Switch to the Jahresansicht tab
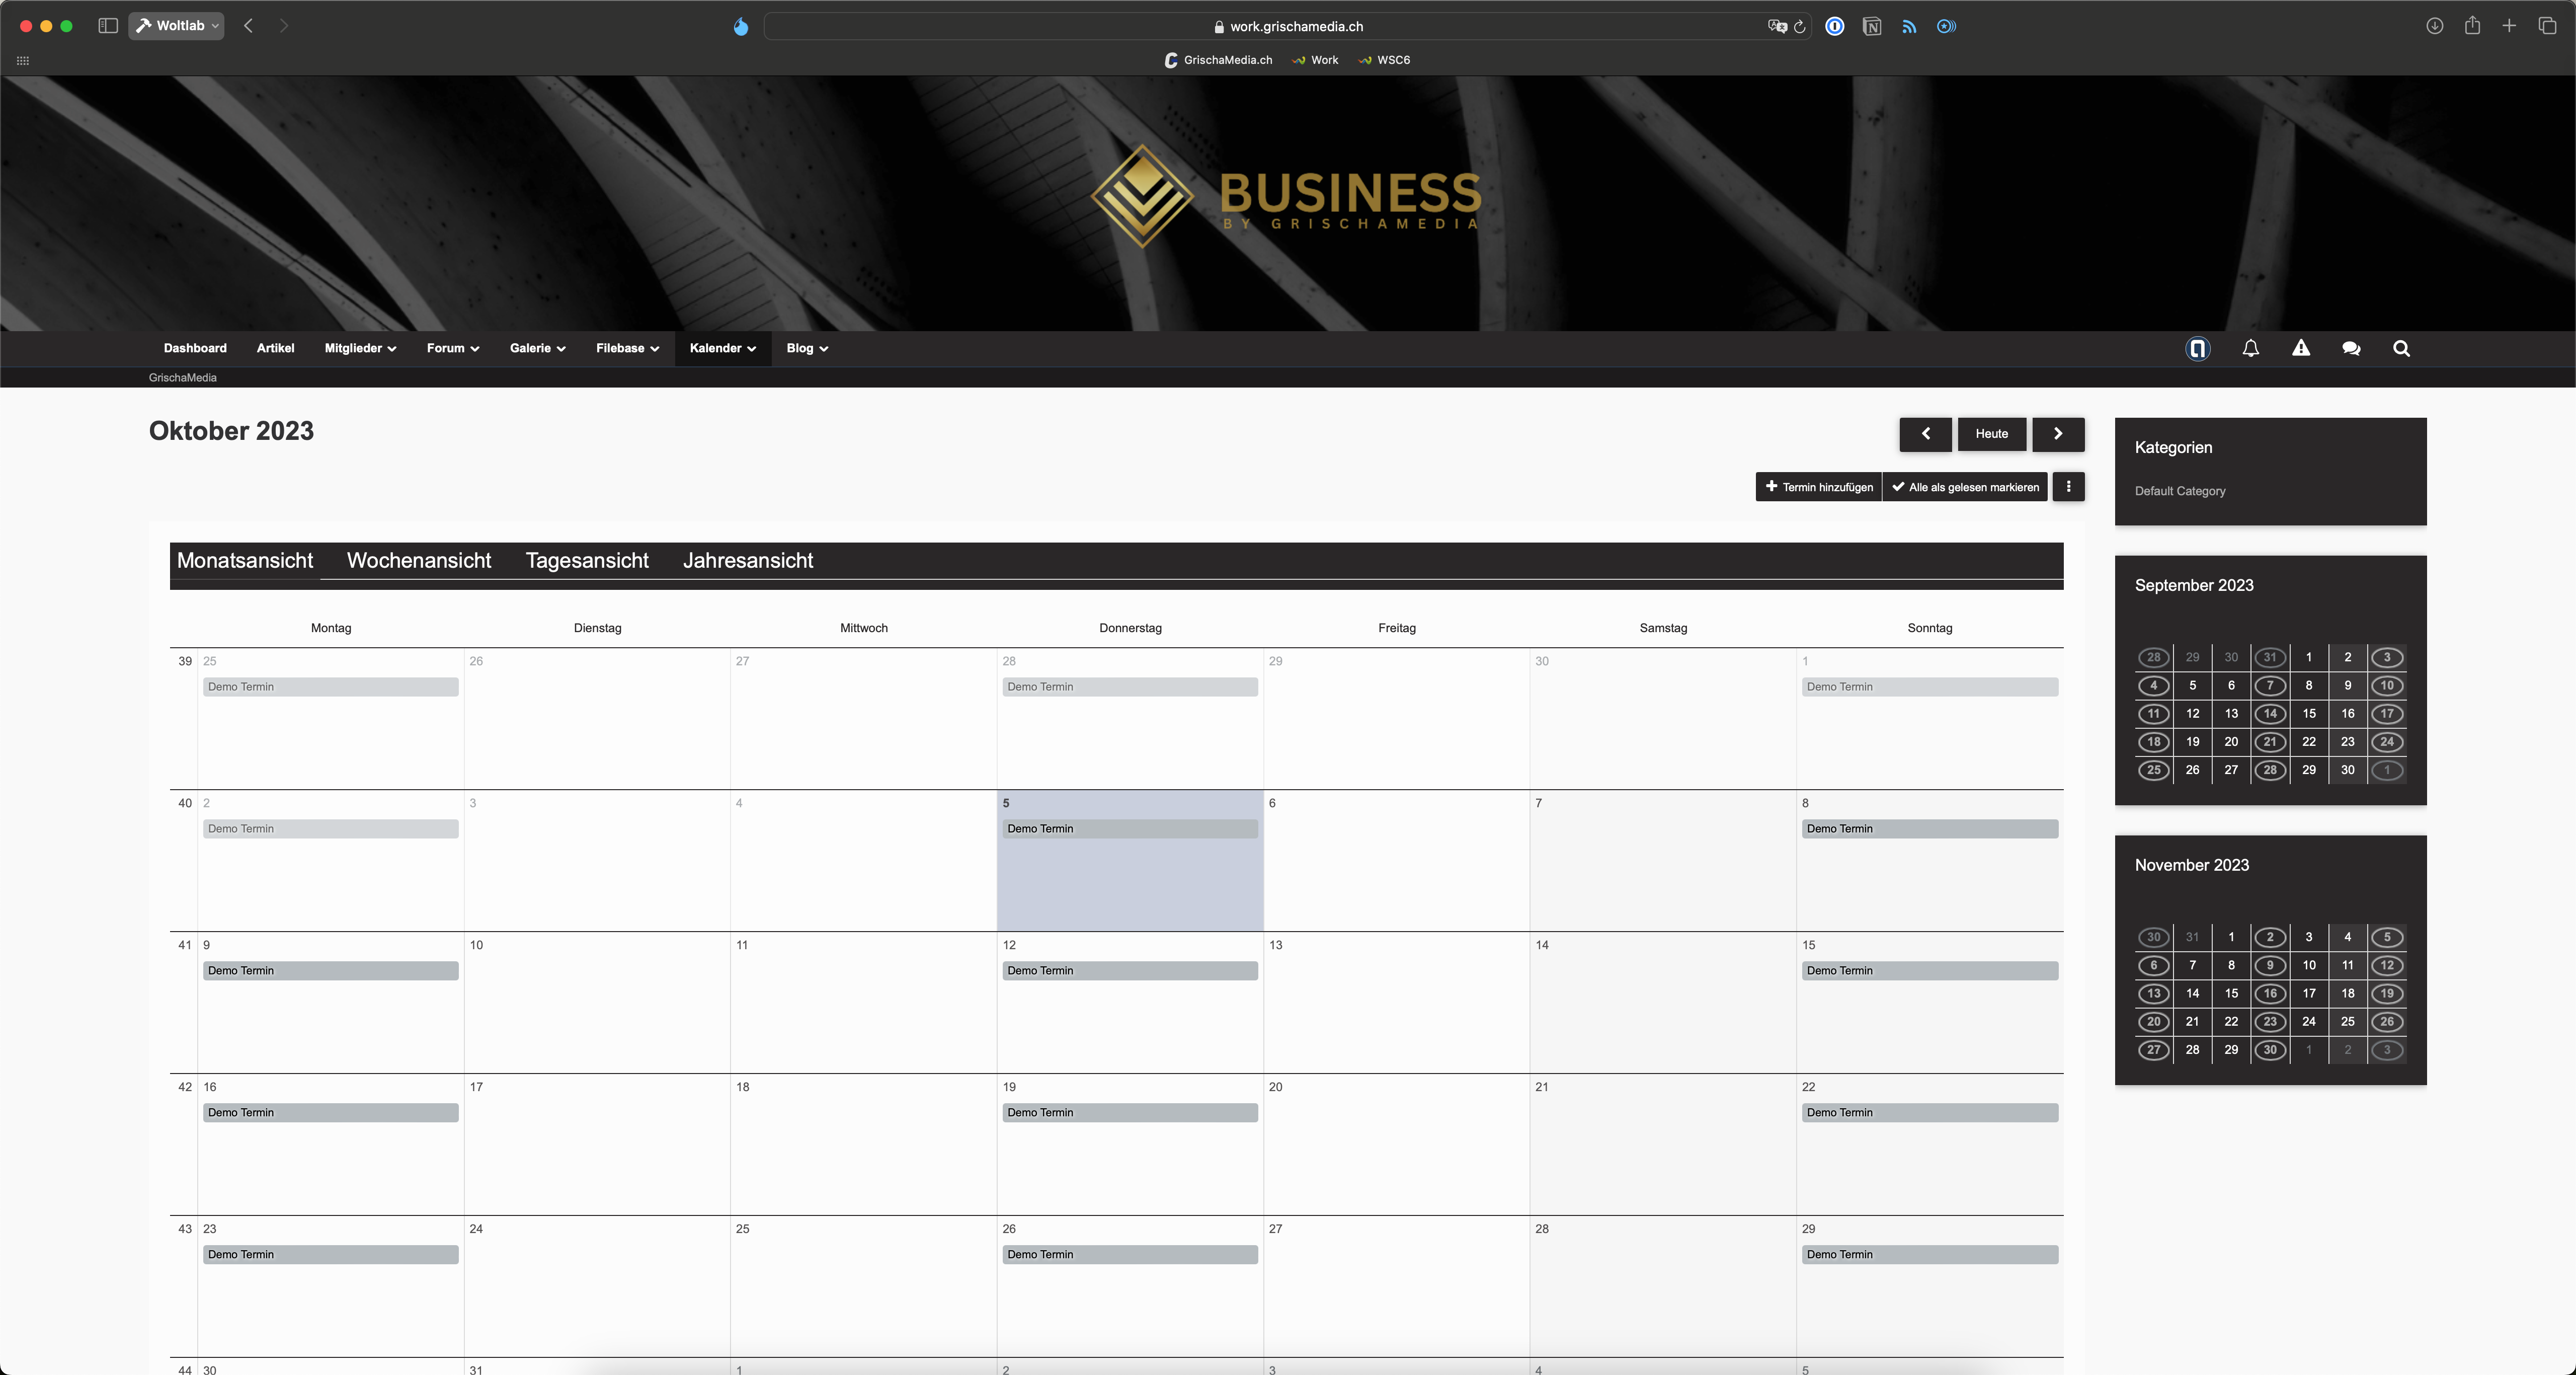Screen dimensions: 2576x1375 [x=747, y=560]
